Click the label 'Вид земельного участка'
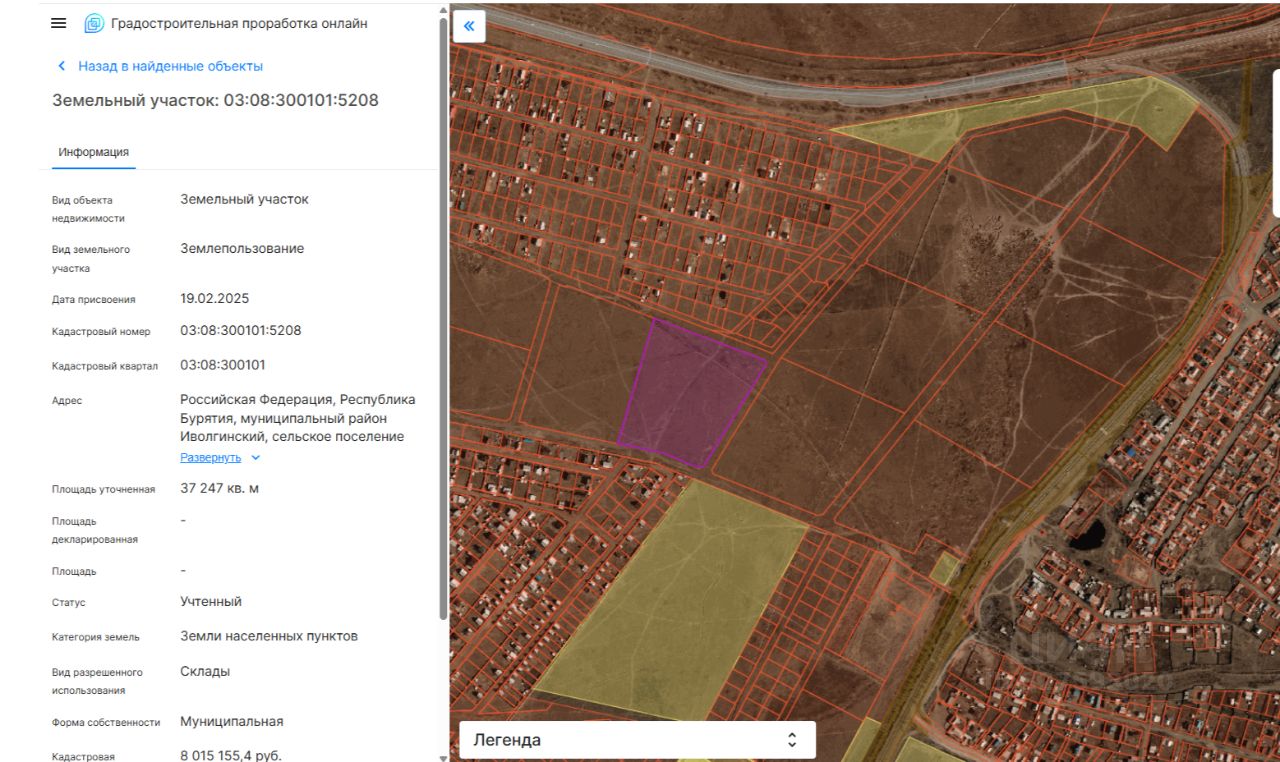This screenshot has width=1280, height=762. click(91, 259)
